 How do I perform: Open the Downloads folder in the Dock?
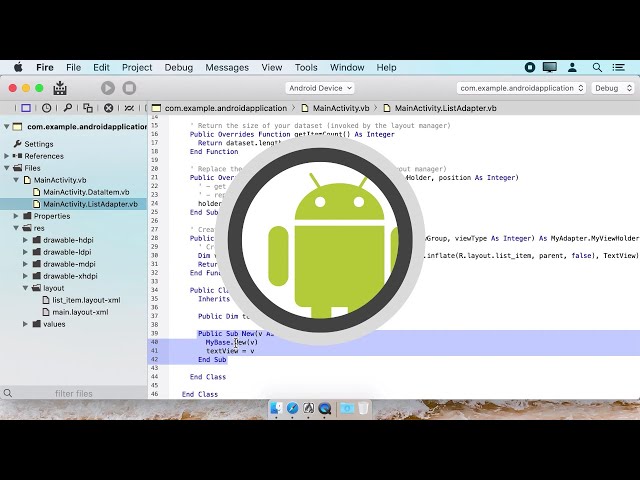tap(347, 408)
